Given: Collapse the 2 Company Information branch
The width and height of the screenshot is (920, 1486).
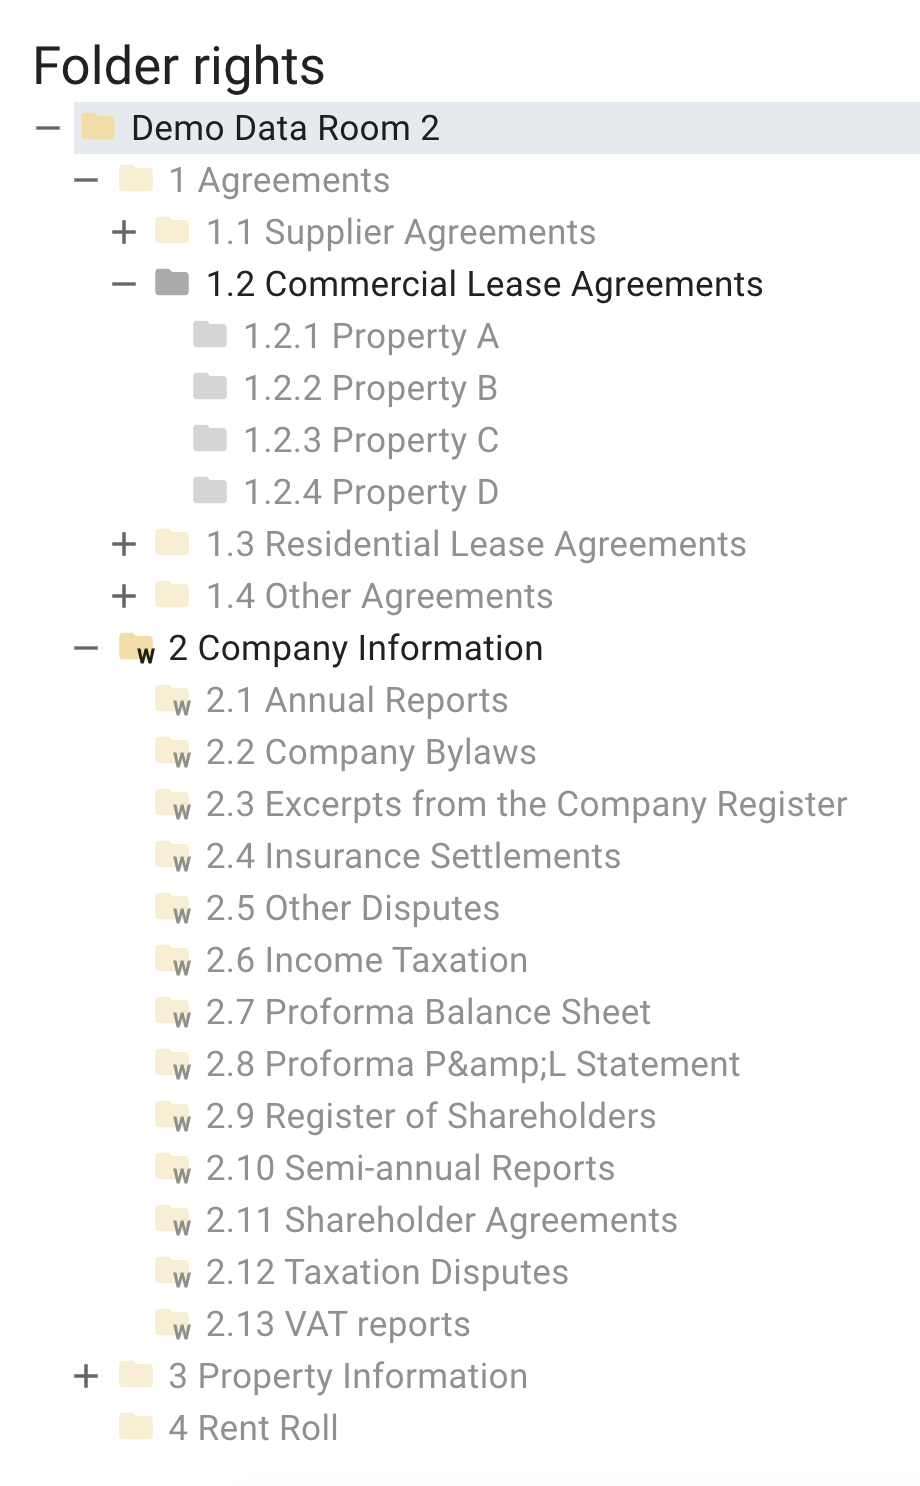Looking at the screenshot, I should (x=86, y=647).
